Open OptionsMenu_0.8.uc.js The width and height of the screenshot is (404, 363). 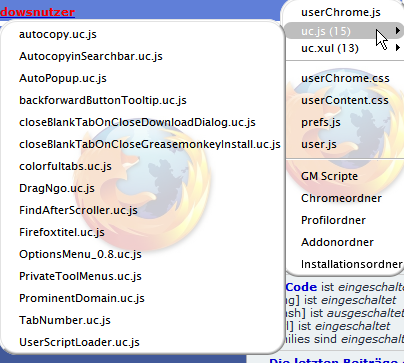(x=80, y=254)
